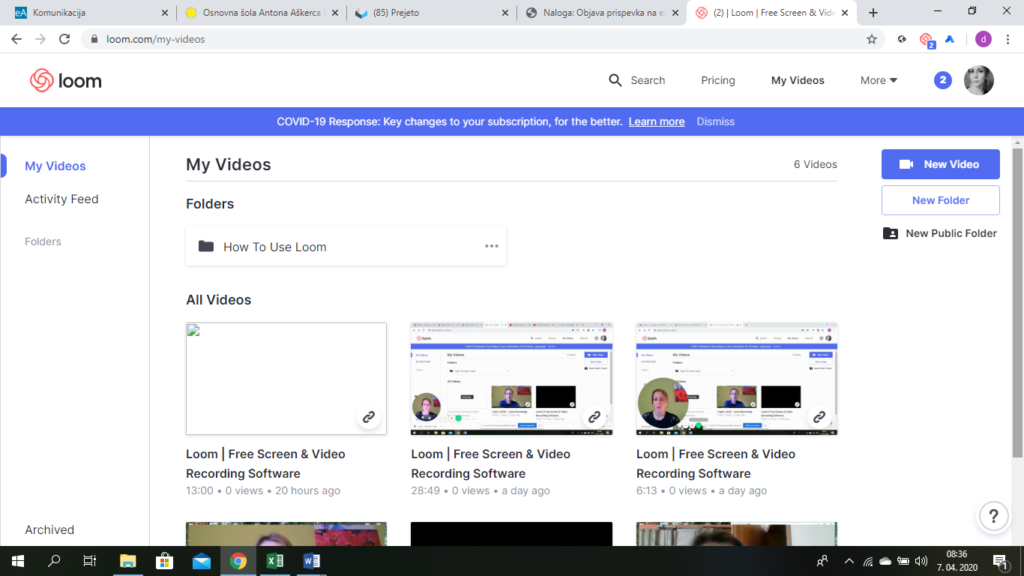Open Archived in the sidebar
This screenshot has height=576, width=1024.
49,530
